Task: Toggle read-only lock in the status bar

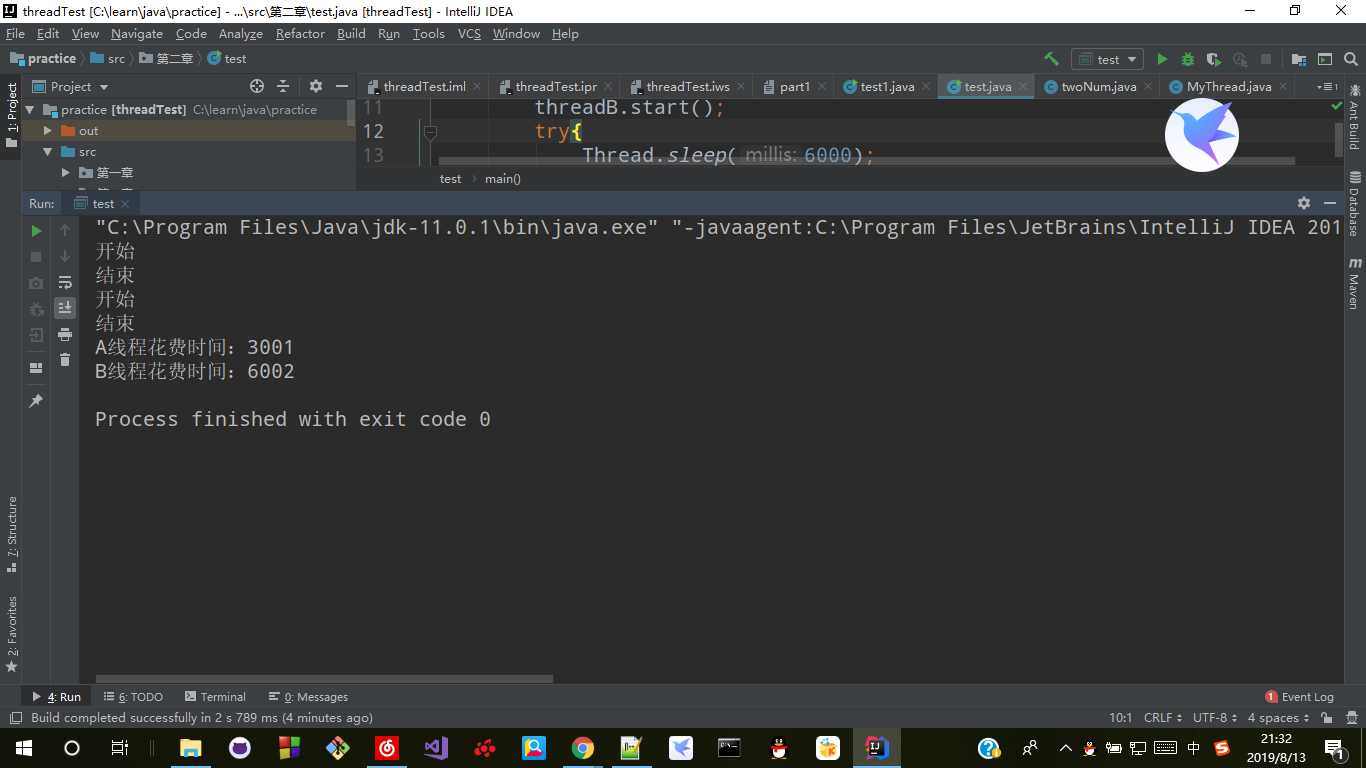Action: tap(1327, 718)
